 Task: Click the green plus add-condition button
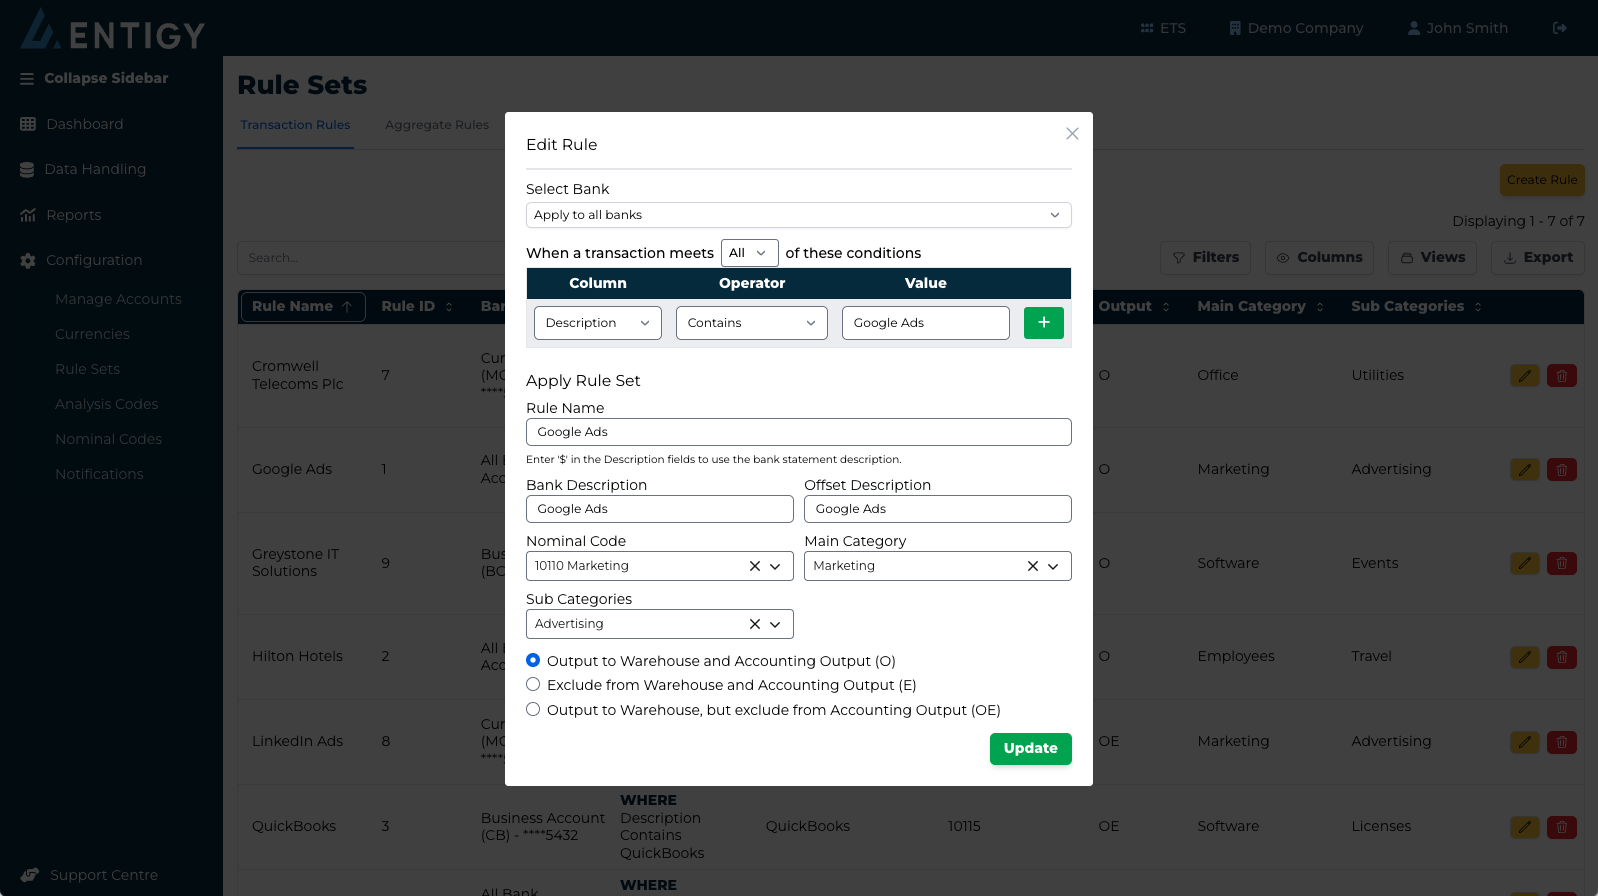tap(1043, 323)
